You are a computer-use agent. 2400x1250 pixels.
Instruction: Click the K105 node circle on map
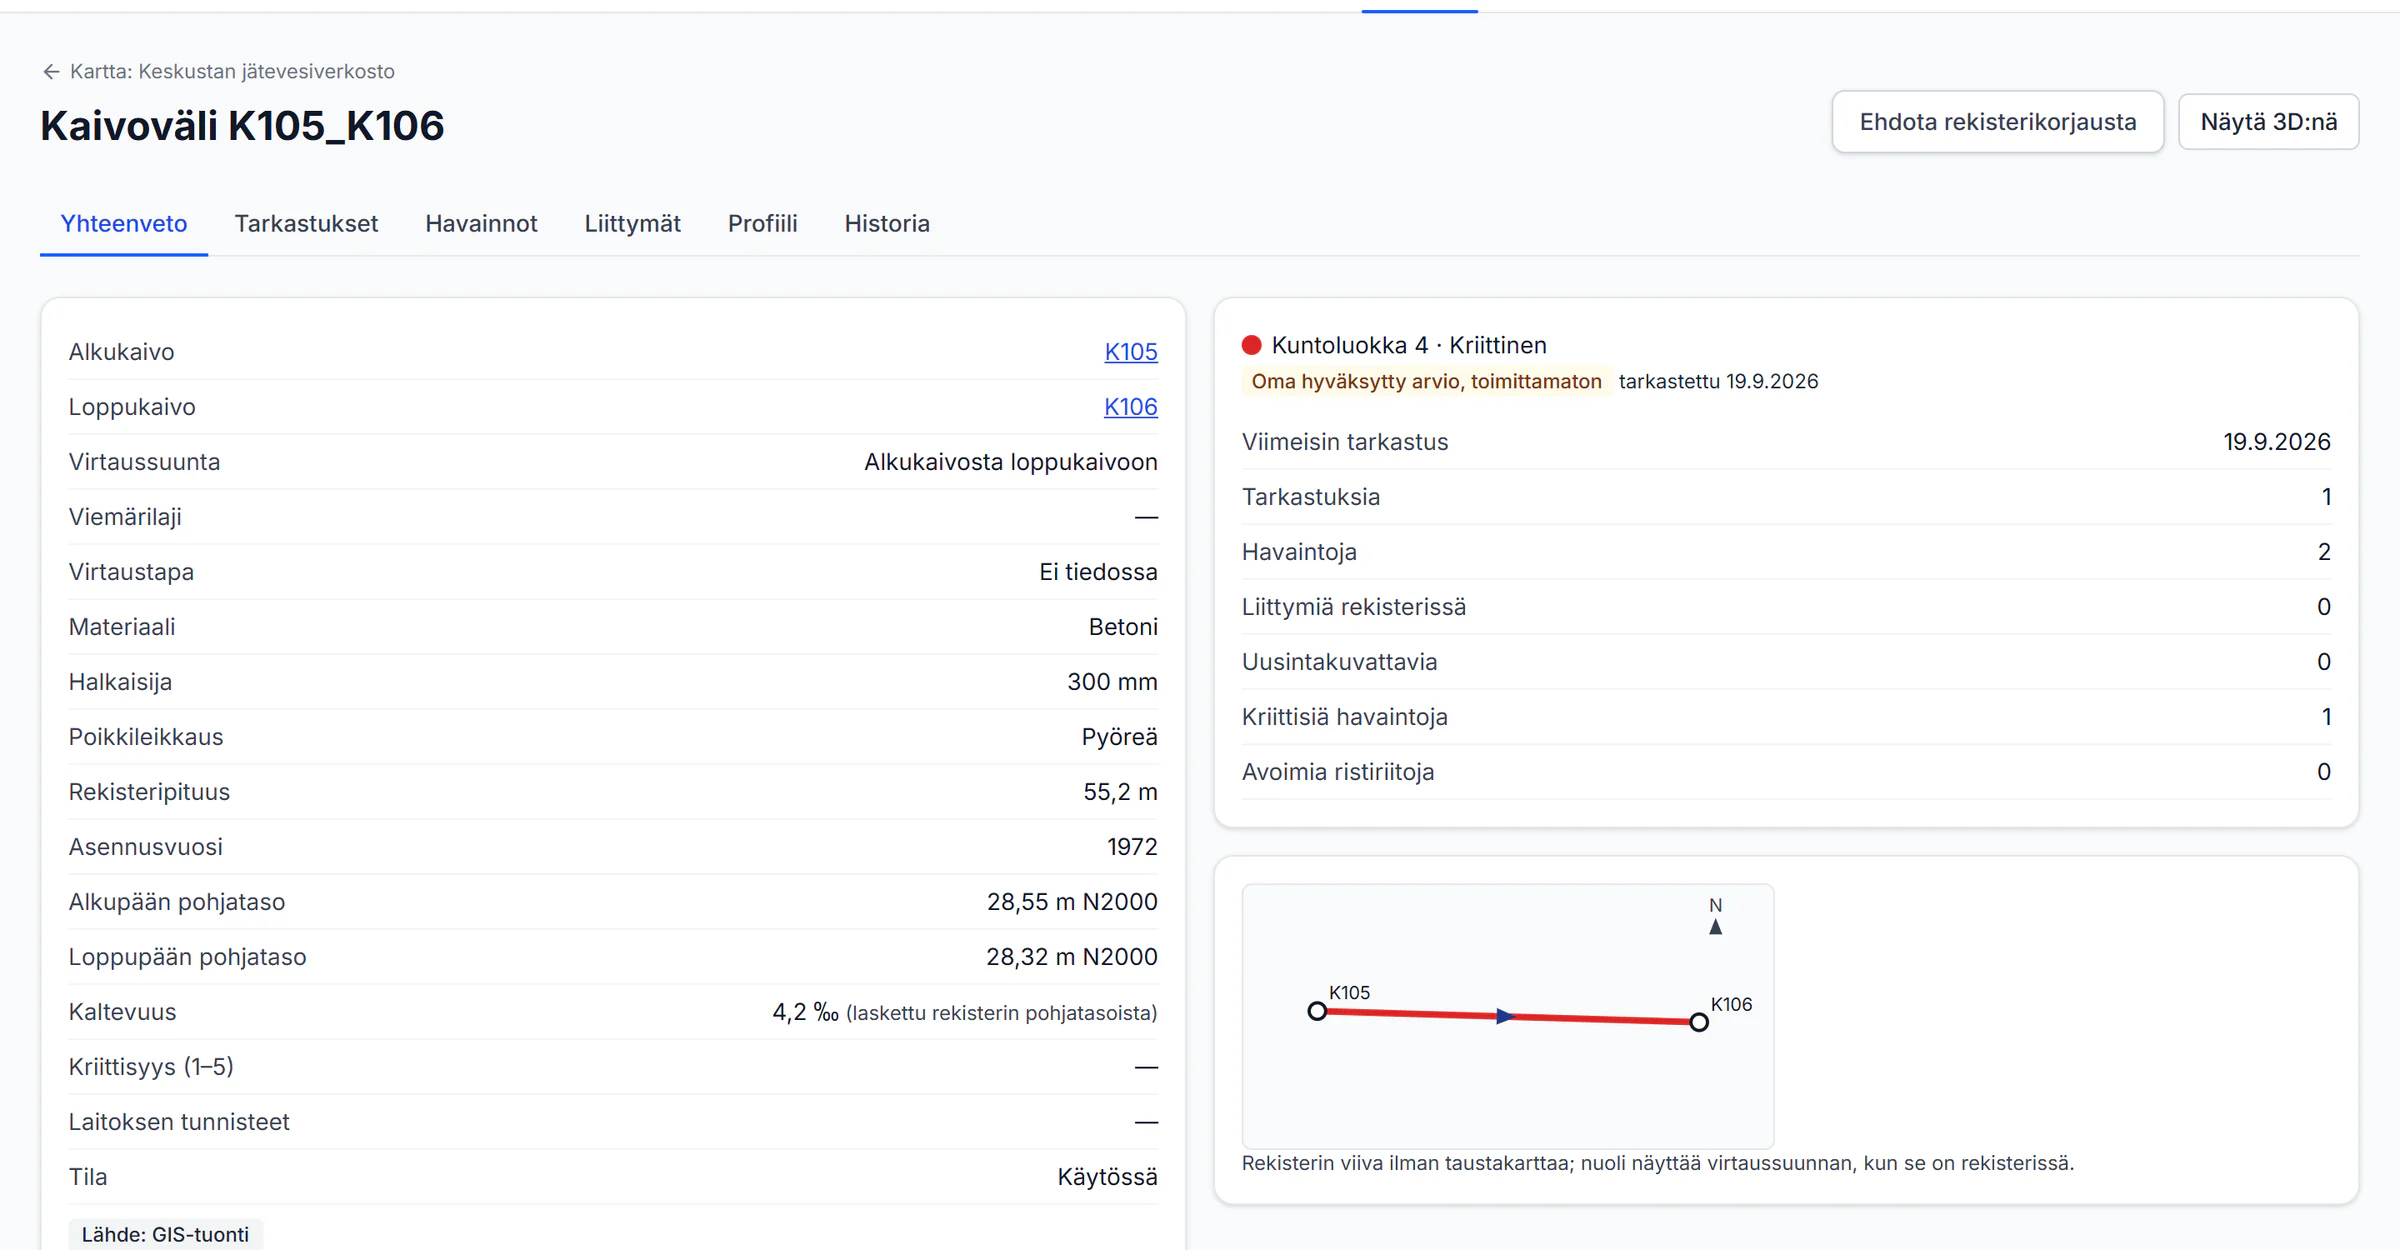click(x=1317, y=1011)
